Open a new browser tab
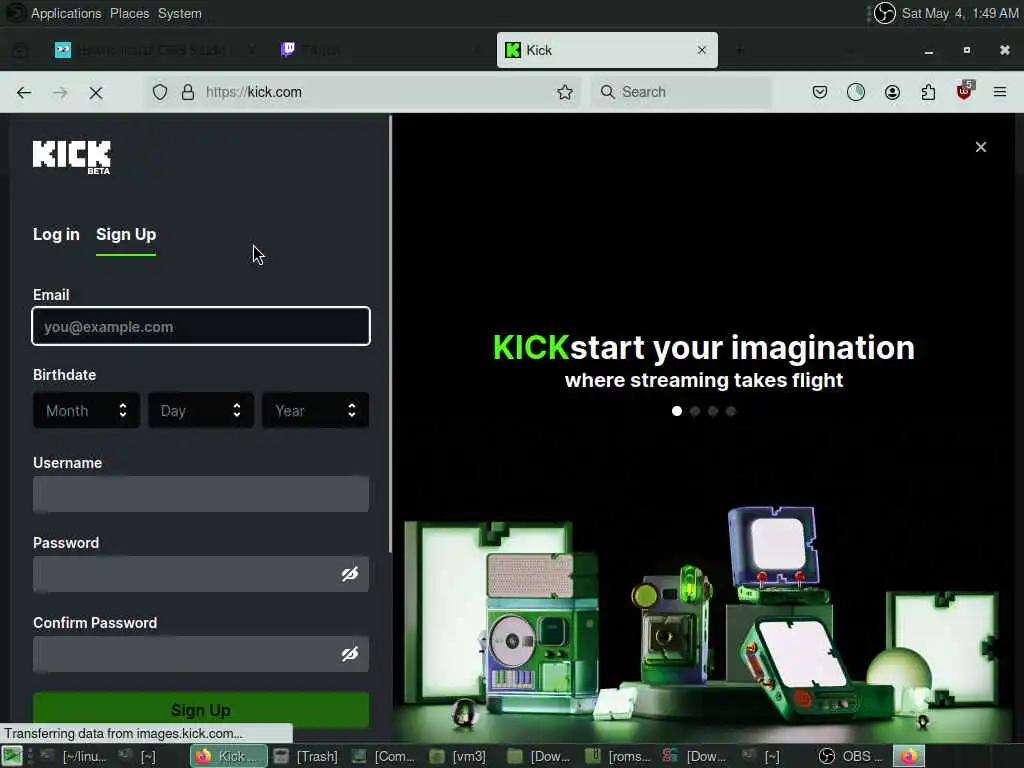The image size is (1024, 768). tap(740, 50)
